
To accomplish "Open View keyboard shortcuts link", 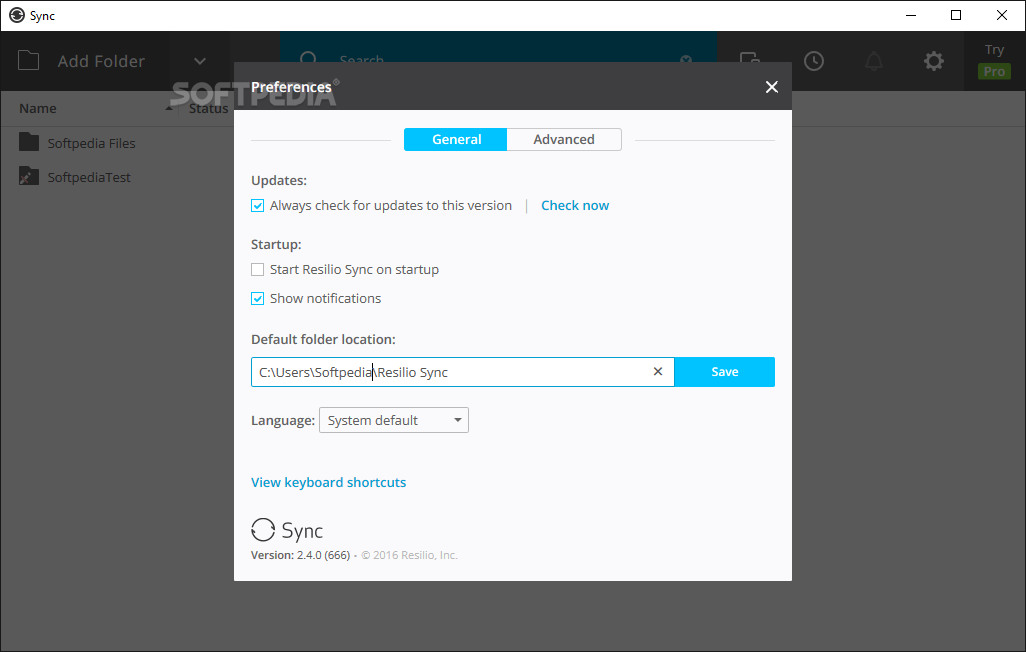I will [328, 482].
